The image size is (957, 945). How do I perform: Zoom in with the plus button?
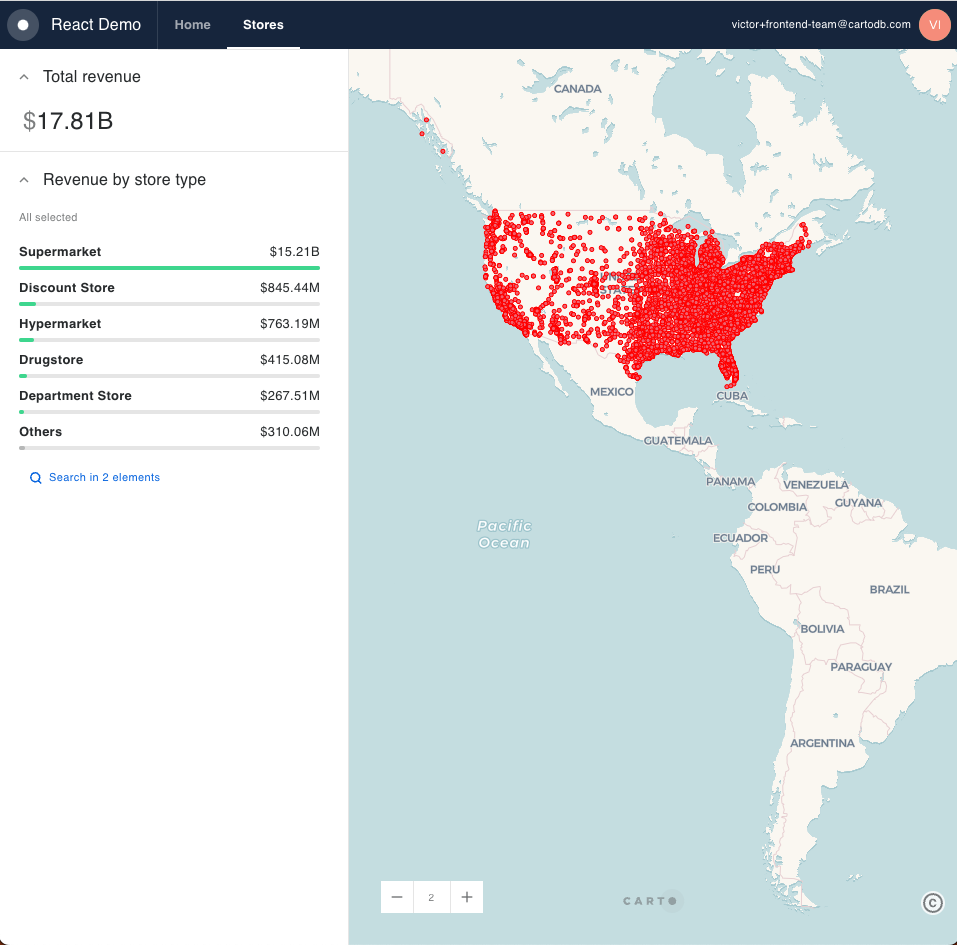(467, 897)
